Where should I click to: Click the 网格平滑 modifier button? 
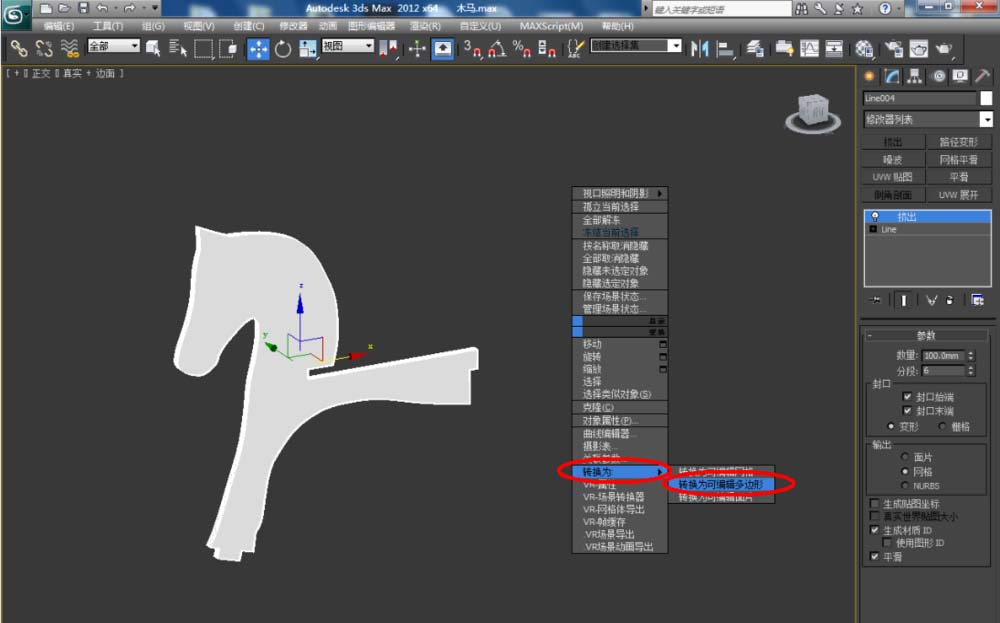(959, 159)
